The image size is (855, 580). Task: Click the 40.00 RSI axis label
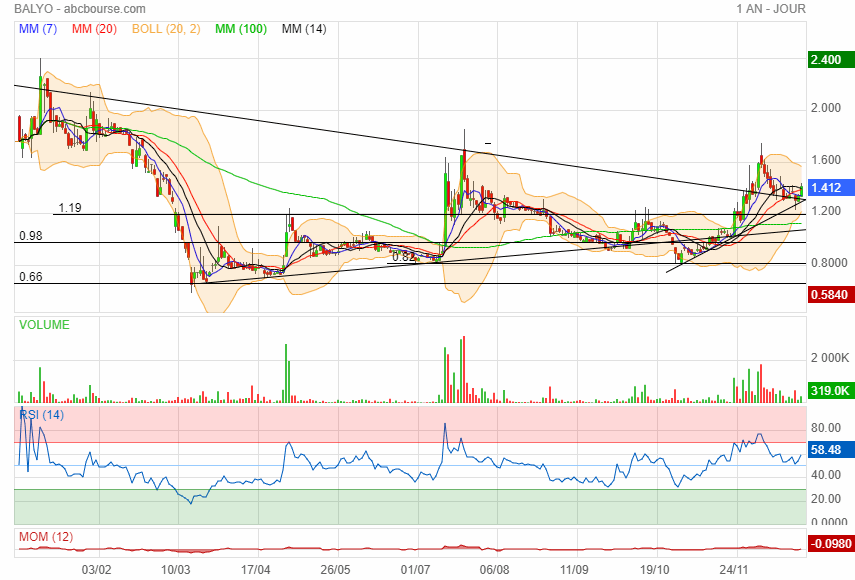[826, 475]
